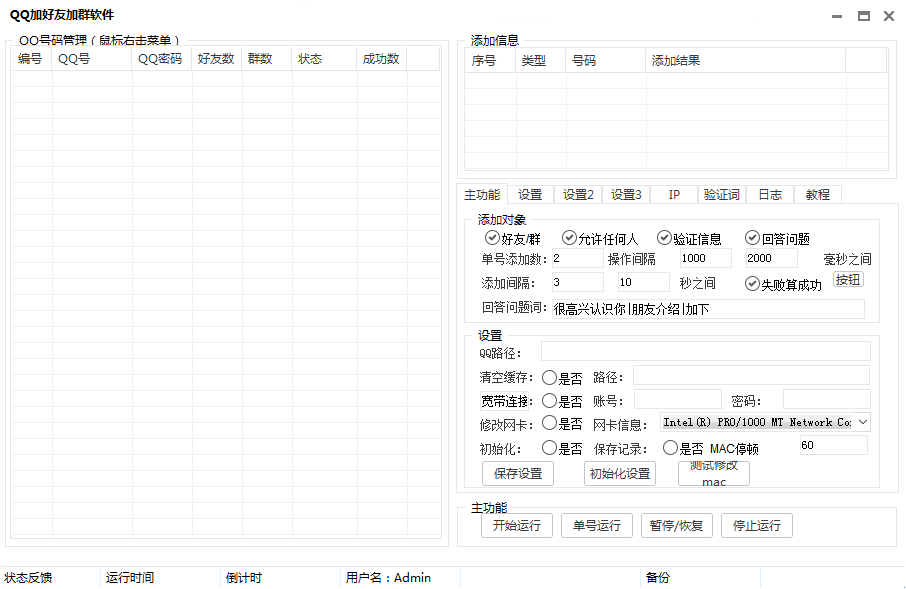This screenshot has height=589, width=906.
Task: Minimize the QQ加好友加群软件 window
Action: click(x=837, y=16)
